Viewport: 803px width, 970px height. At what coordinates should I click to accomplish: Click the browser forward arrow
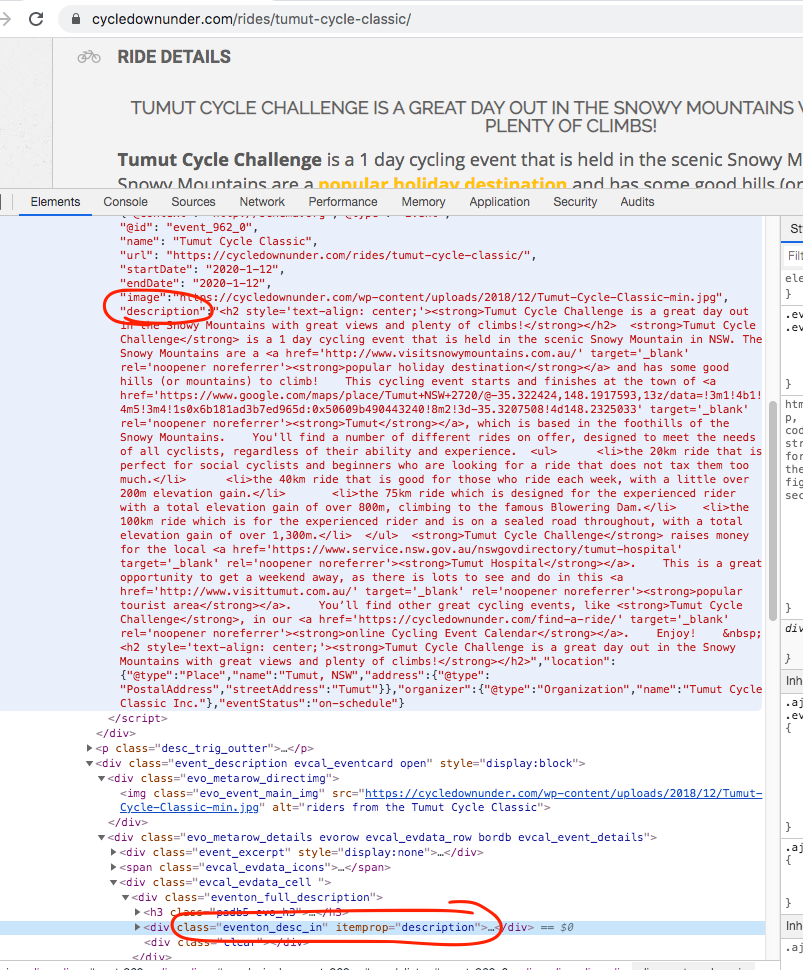[6, 19]
